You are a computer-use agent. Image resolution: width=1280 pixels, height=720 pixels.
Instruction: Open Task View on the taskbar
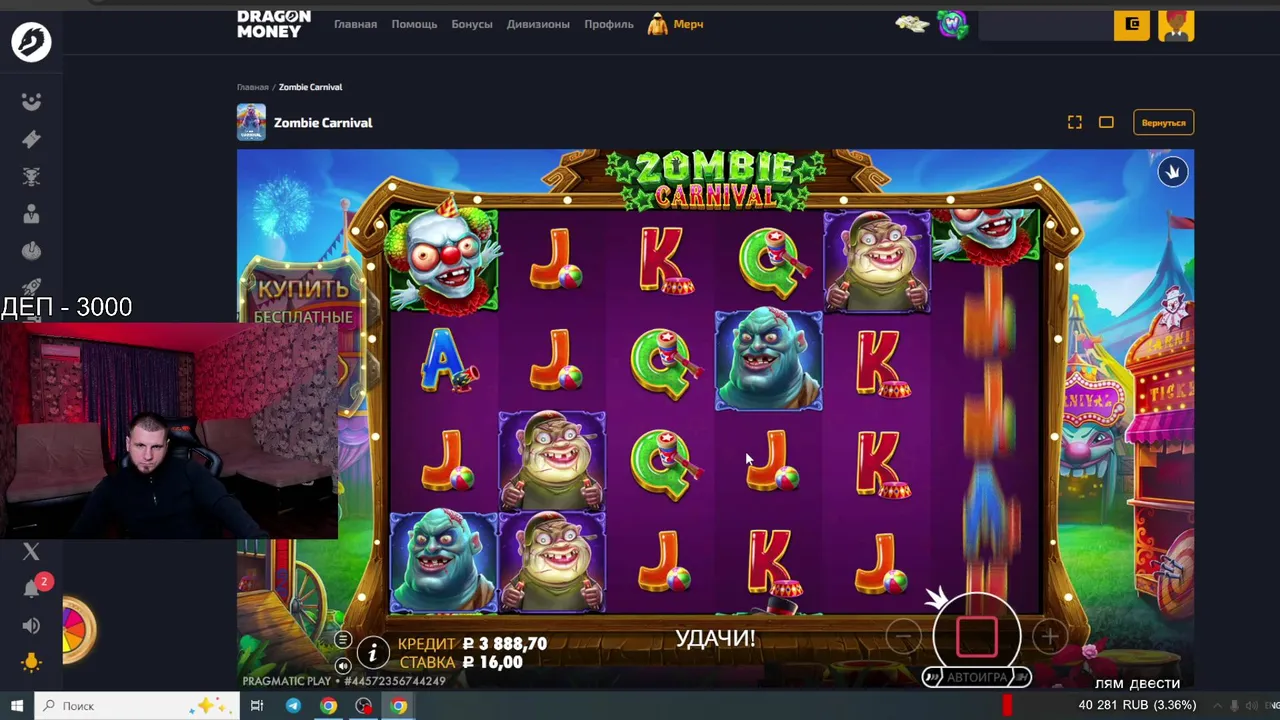pyautogui.click(x=257, y=706)
